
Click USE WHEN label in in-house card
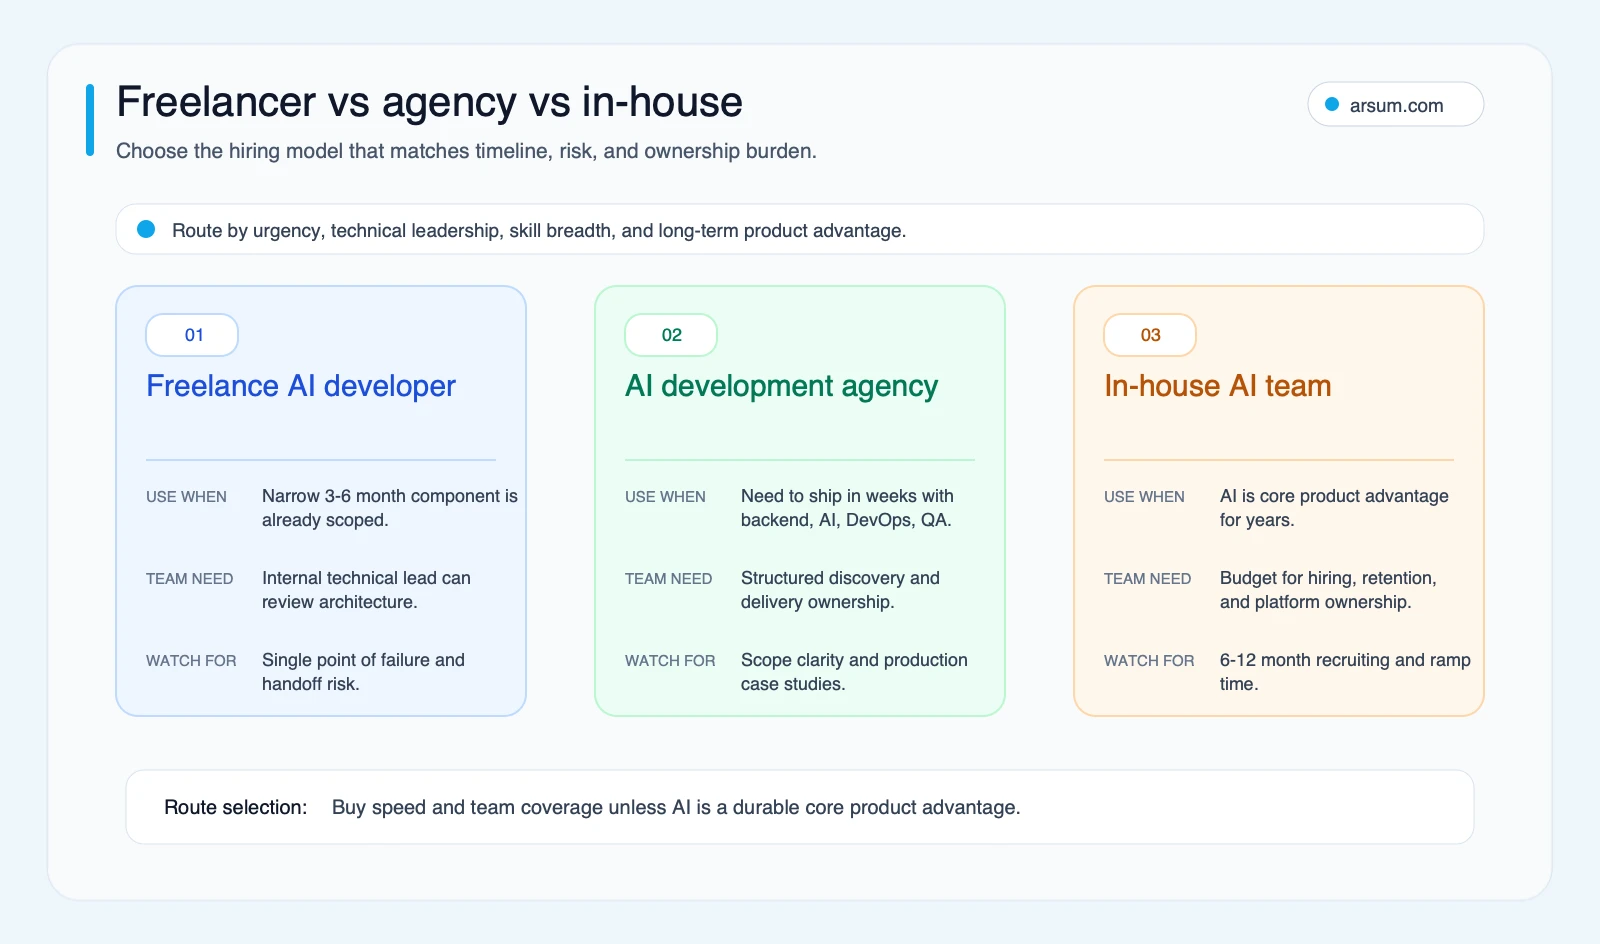[x=1144, y=497]
